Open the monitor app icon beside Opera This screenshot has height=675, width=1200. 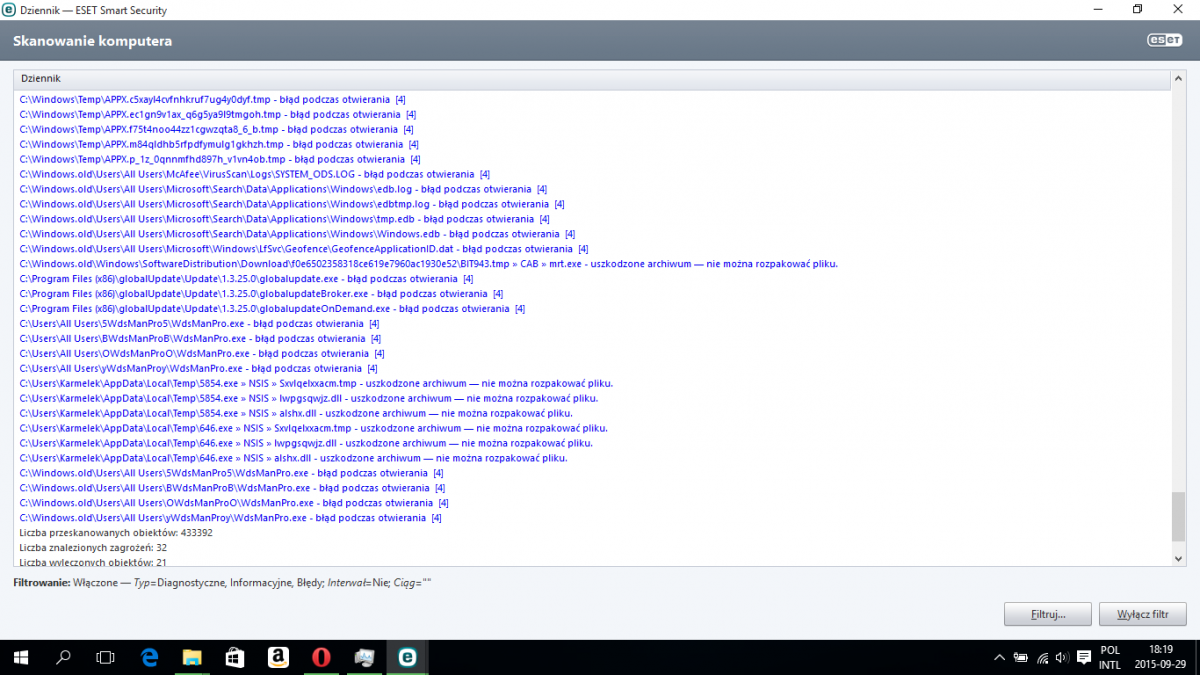(364, 657)
